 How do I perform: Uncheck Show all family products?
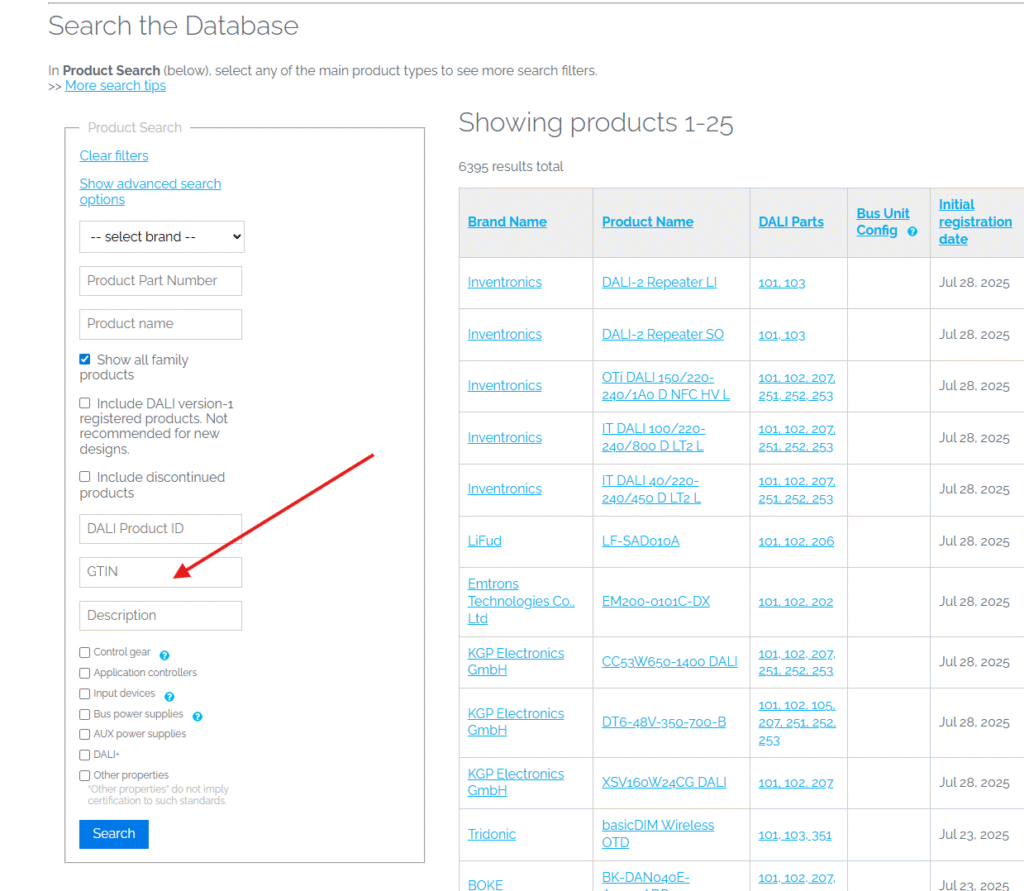point(85,359)
